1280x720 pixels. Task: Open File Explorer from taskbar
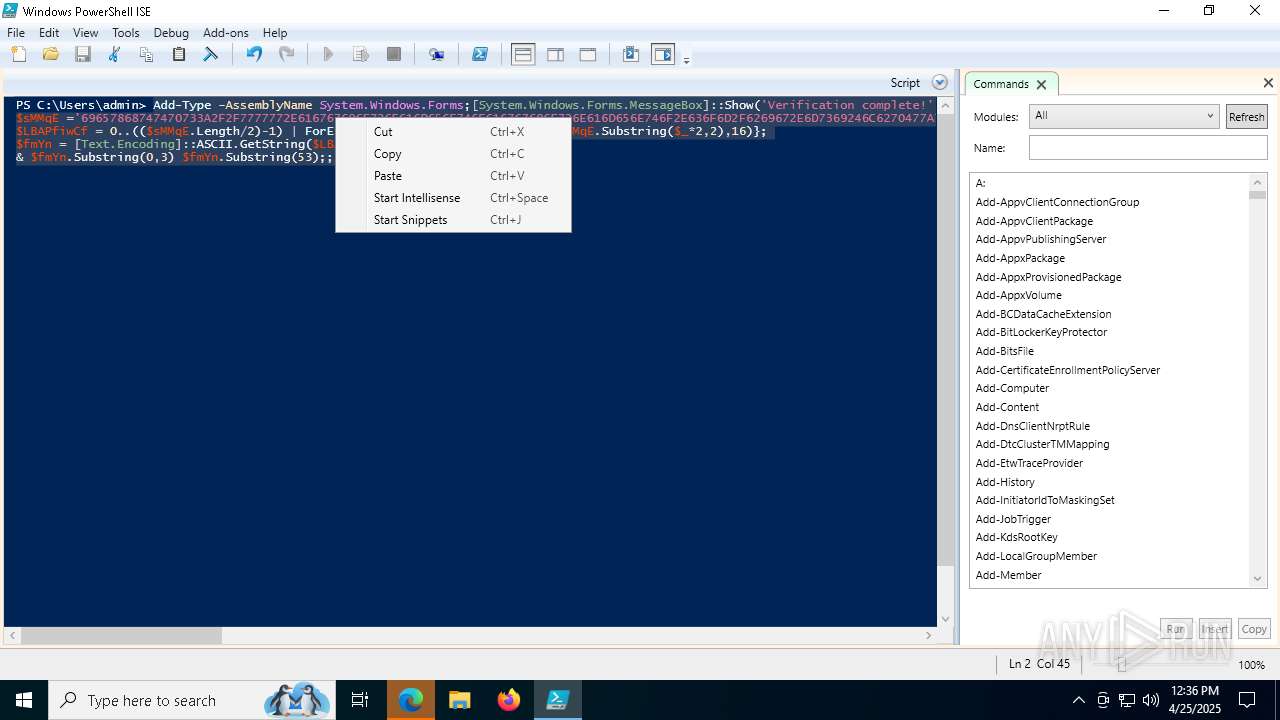point(460,700)
